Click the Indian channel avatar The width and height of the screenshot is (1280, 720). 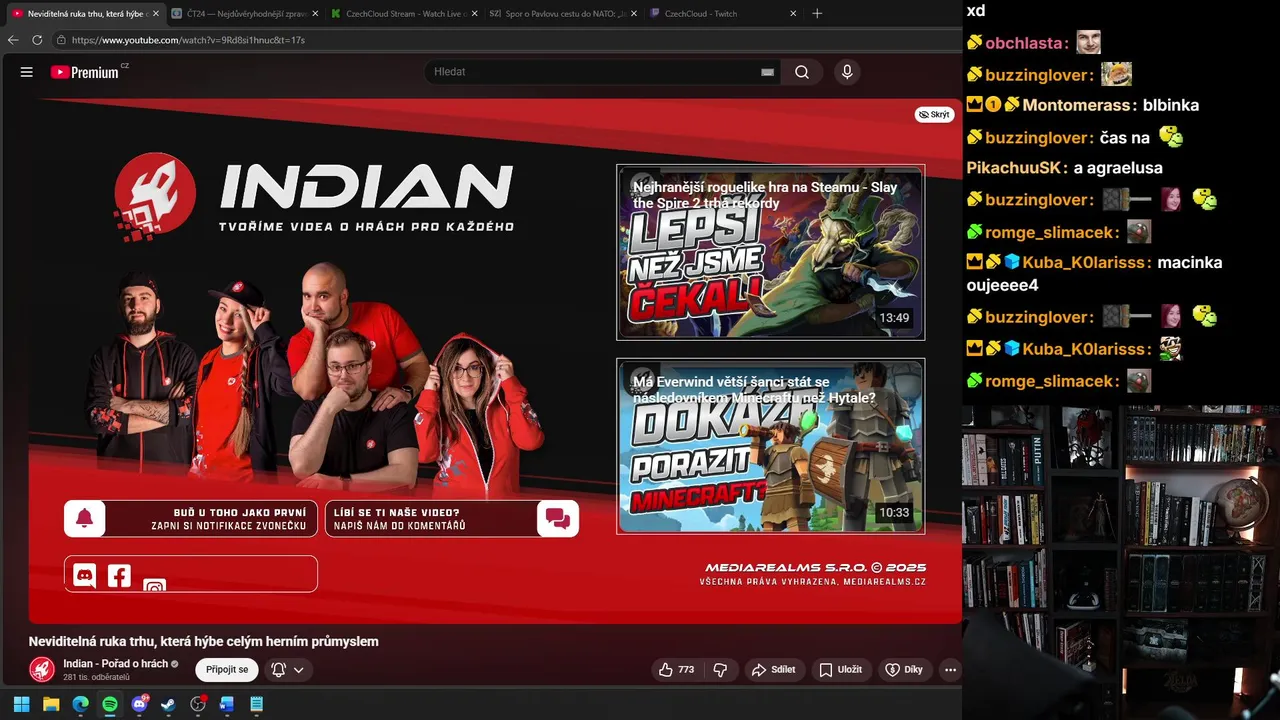(42, 670)
